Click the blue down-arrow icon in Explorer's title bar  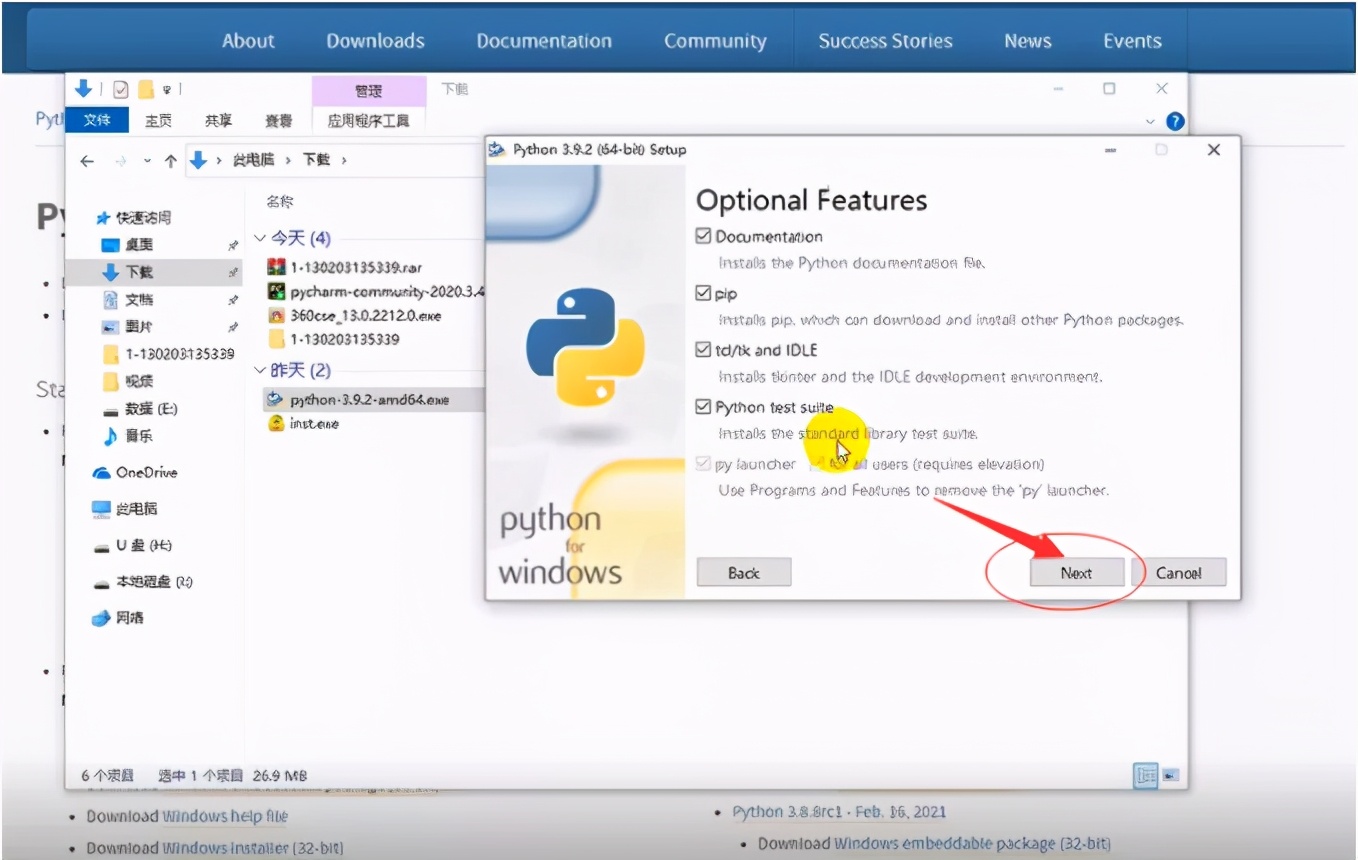pyautogui.click(x=83, y=89)
